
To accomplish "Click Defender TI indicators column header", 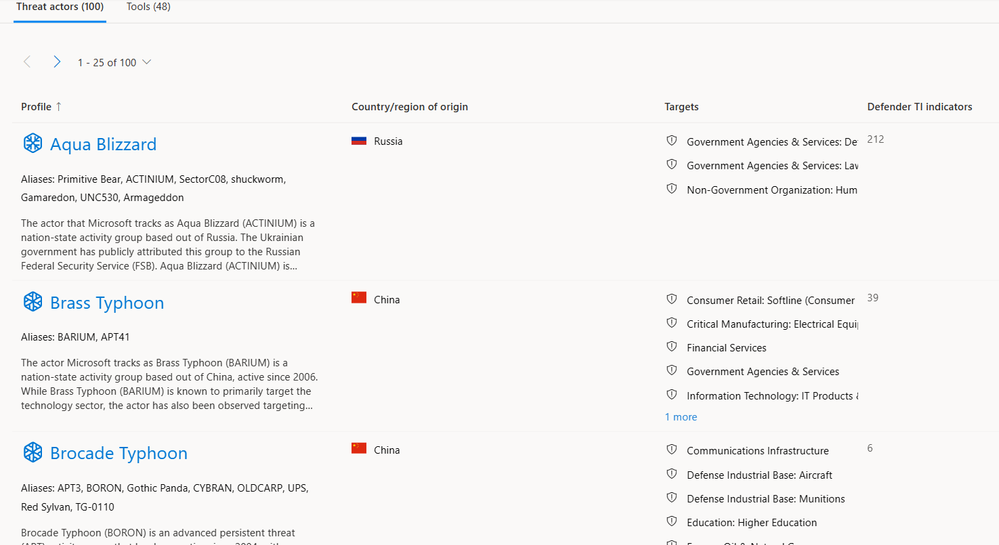I will point(919,106).
